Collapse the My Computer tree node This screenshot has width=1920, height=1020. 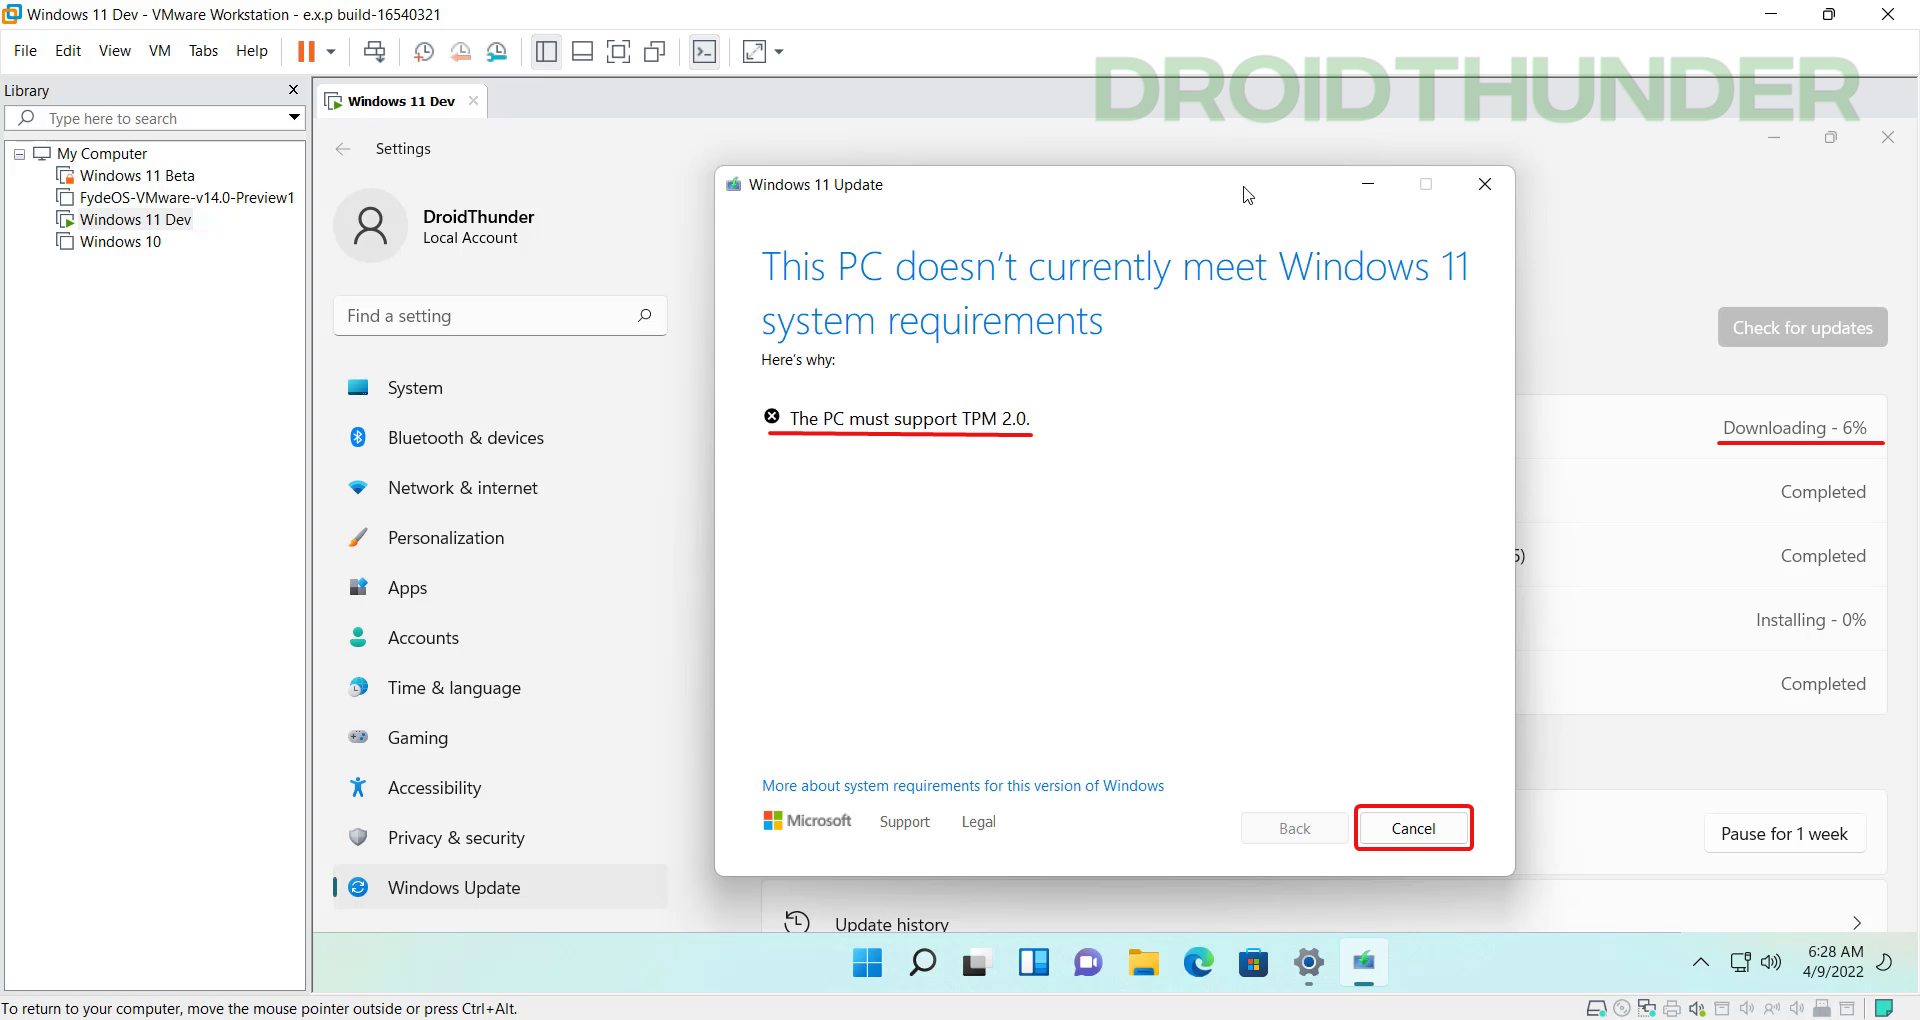(x=19, y=154)
